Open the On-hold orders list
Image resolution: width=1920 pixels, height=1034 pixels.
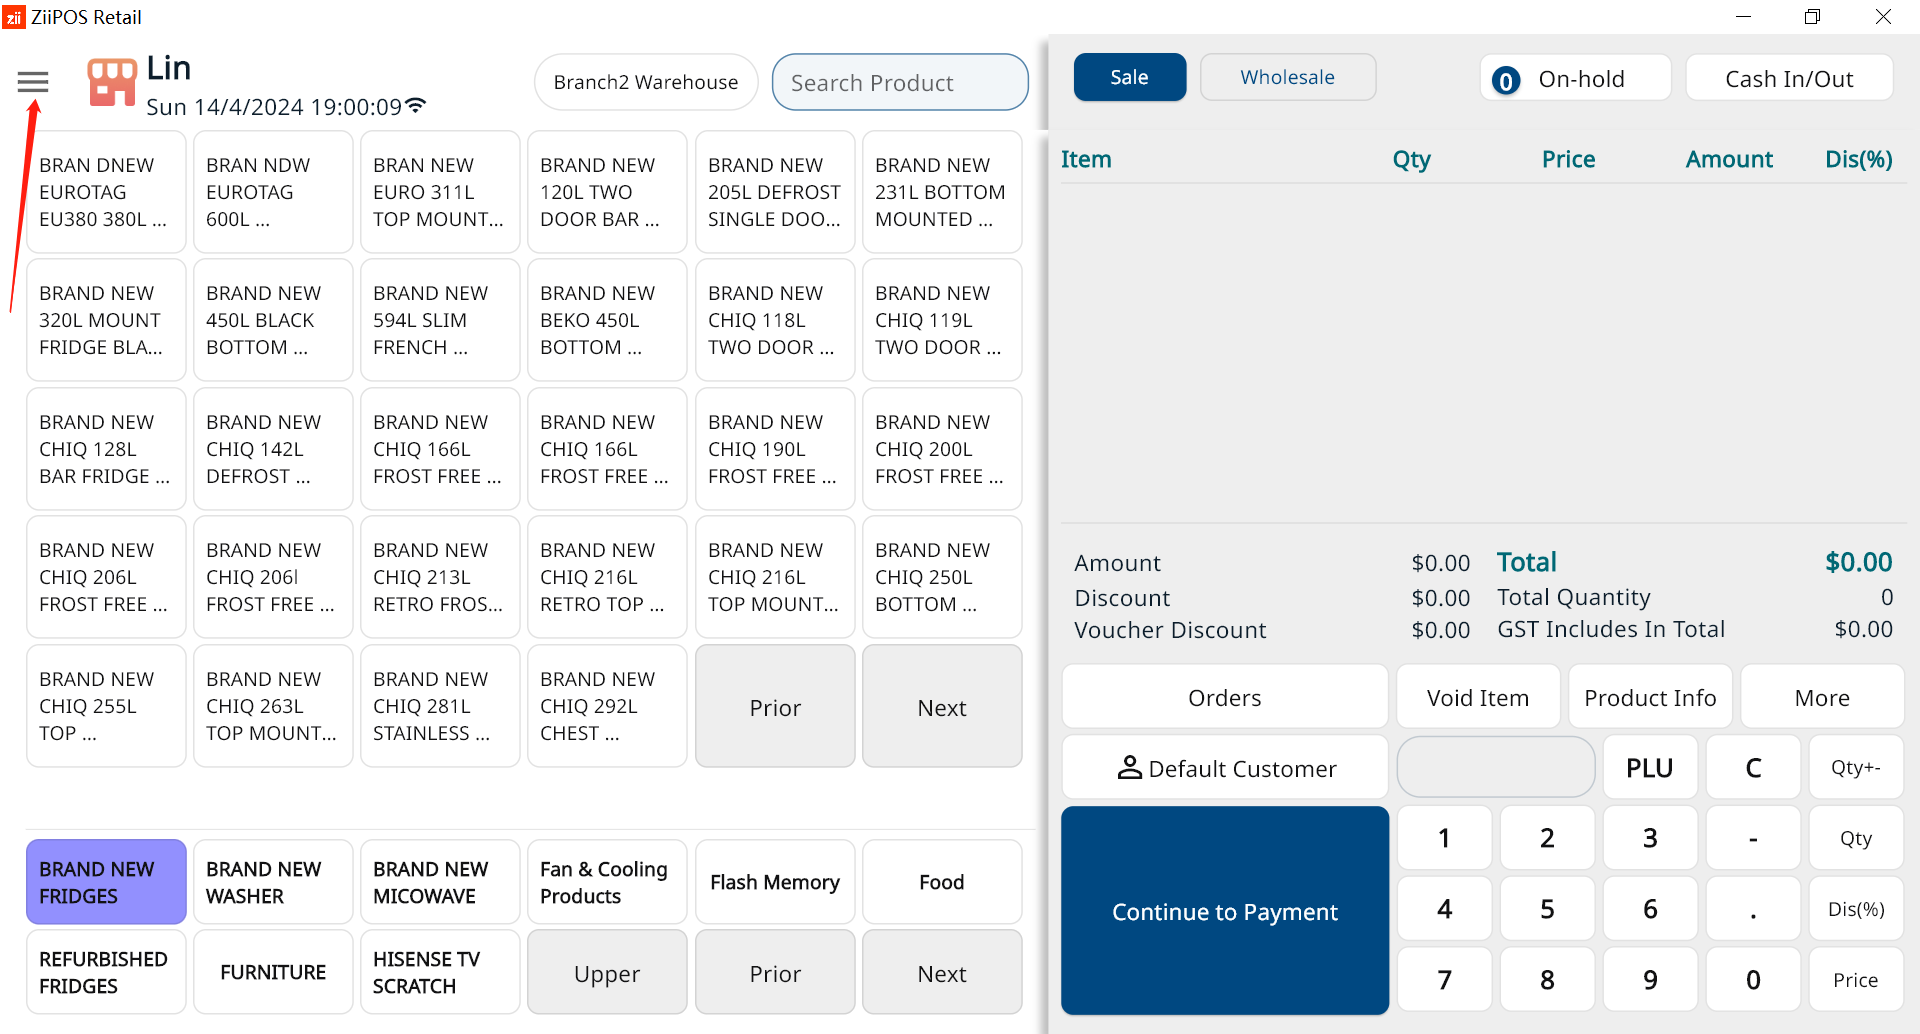pos(1575,78)
